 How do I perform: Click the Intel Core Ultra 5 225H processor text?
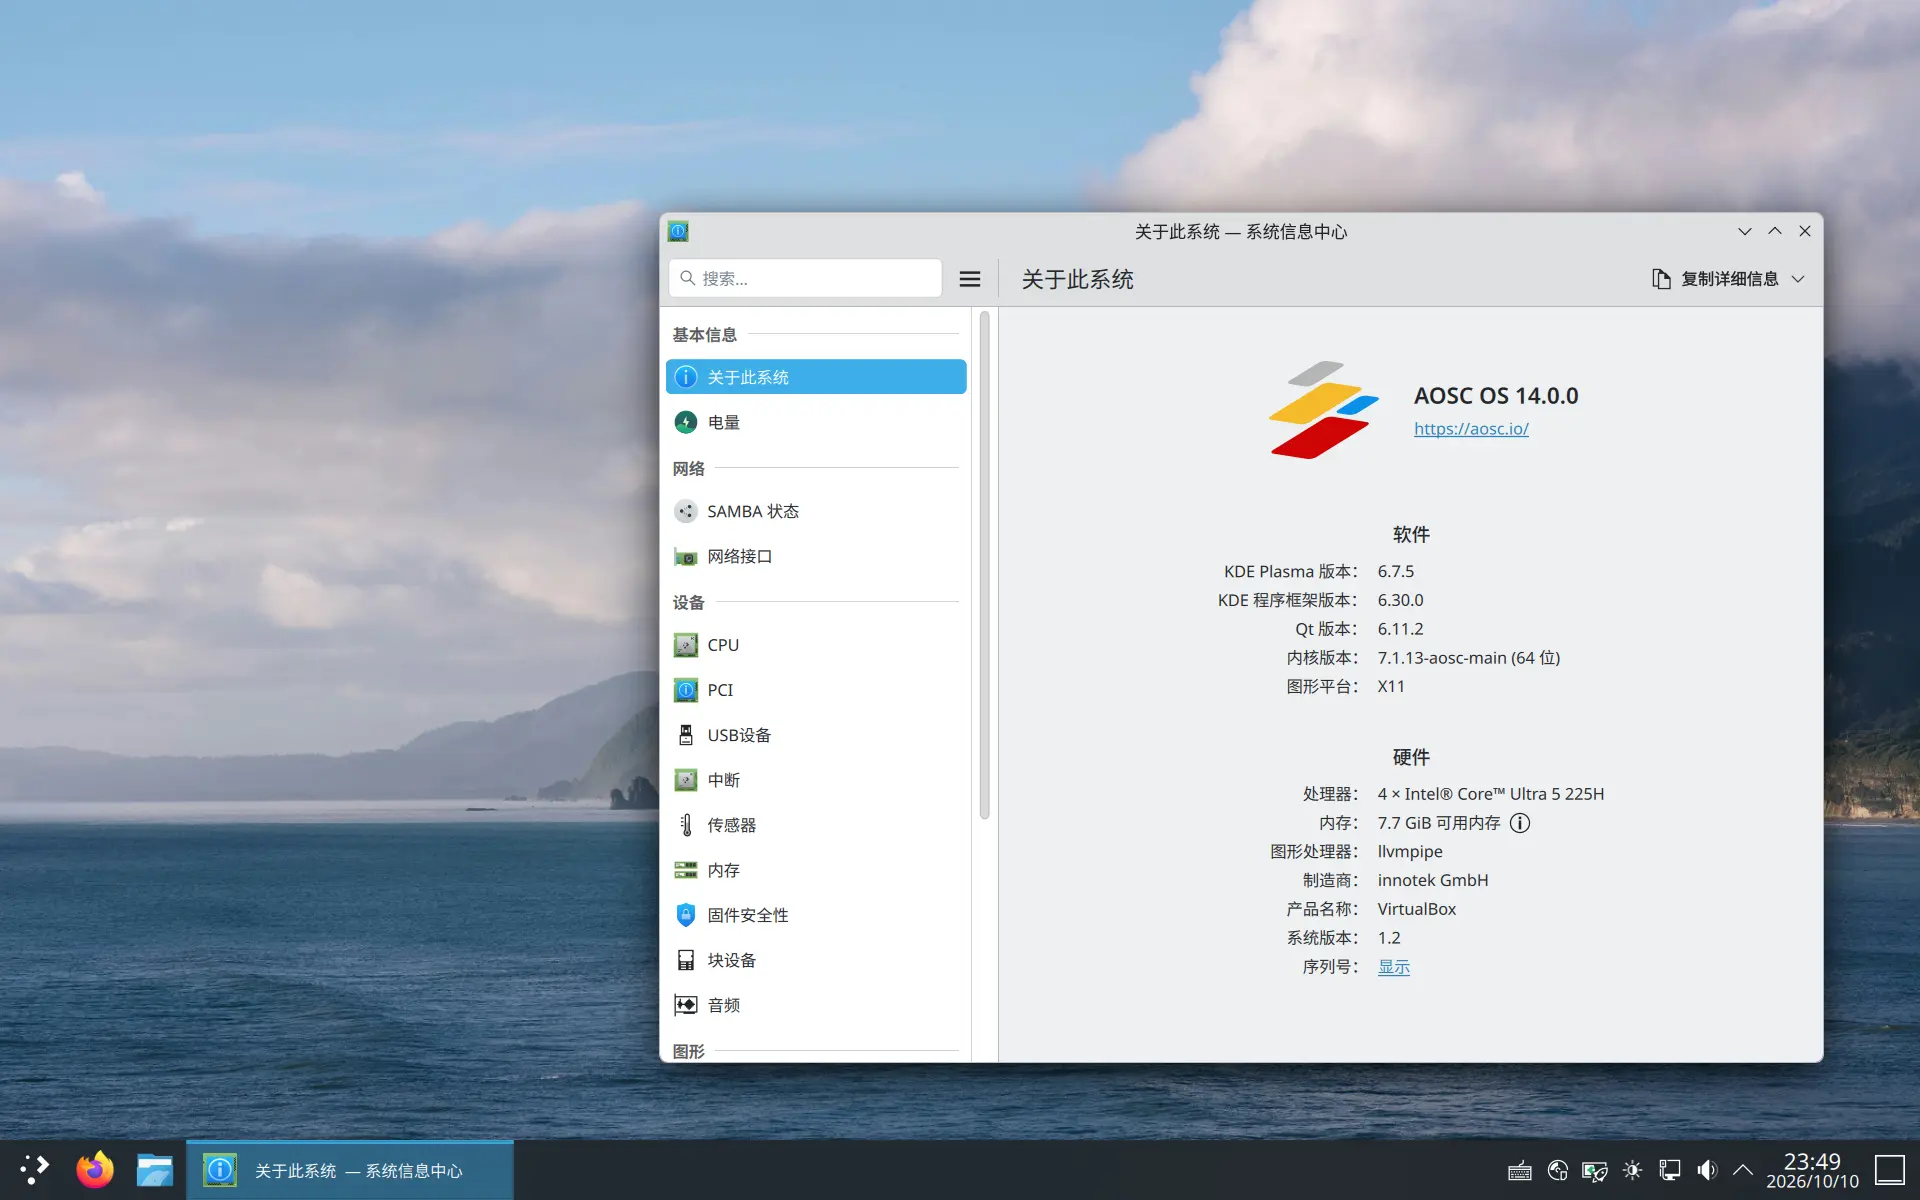pos(1491,794)
